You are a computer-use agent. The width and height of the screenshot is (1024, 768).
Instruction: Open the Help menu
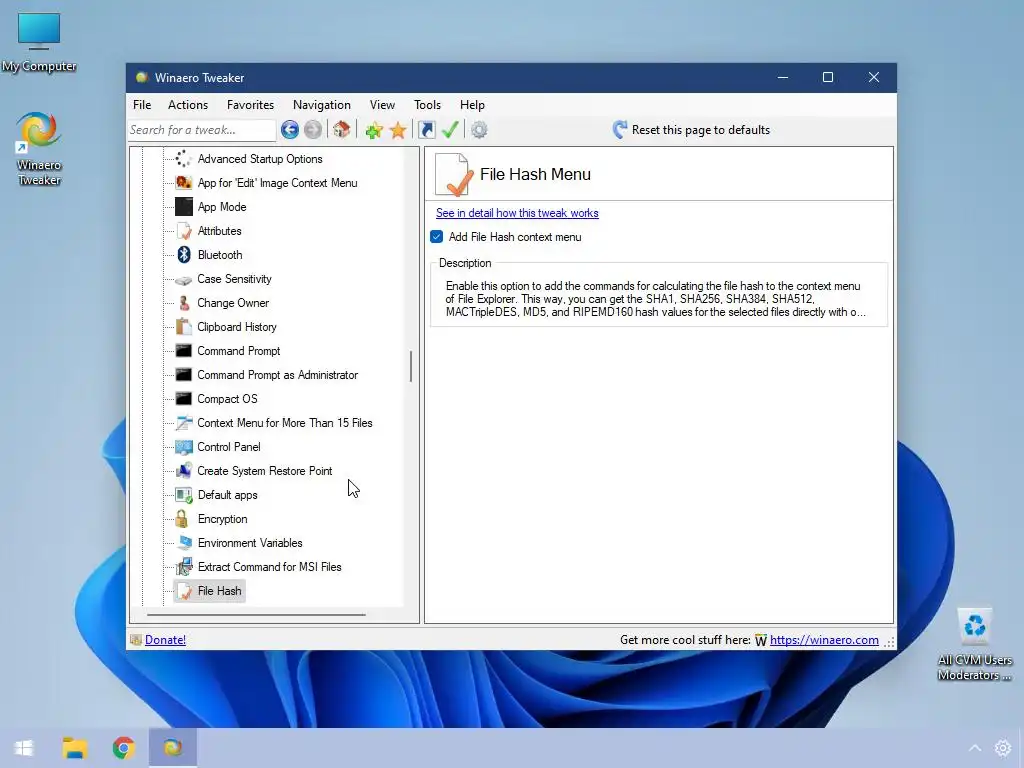pyautogui.click(x=472, y=104)
